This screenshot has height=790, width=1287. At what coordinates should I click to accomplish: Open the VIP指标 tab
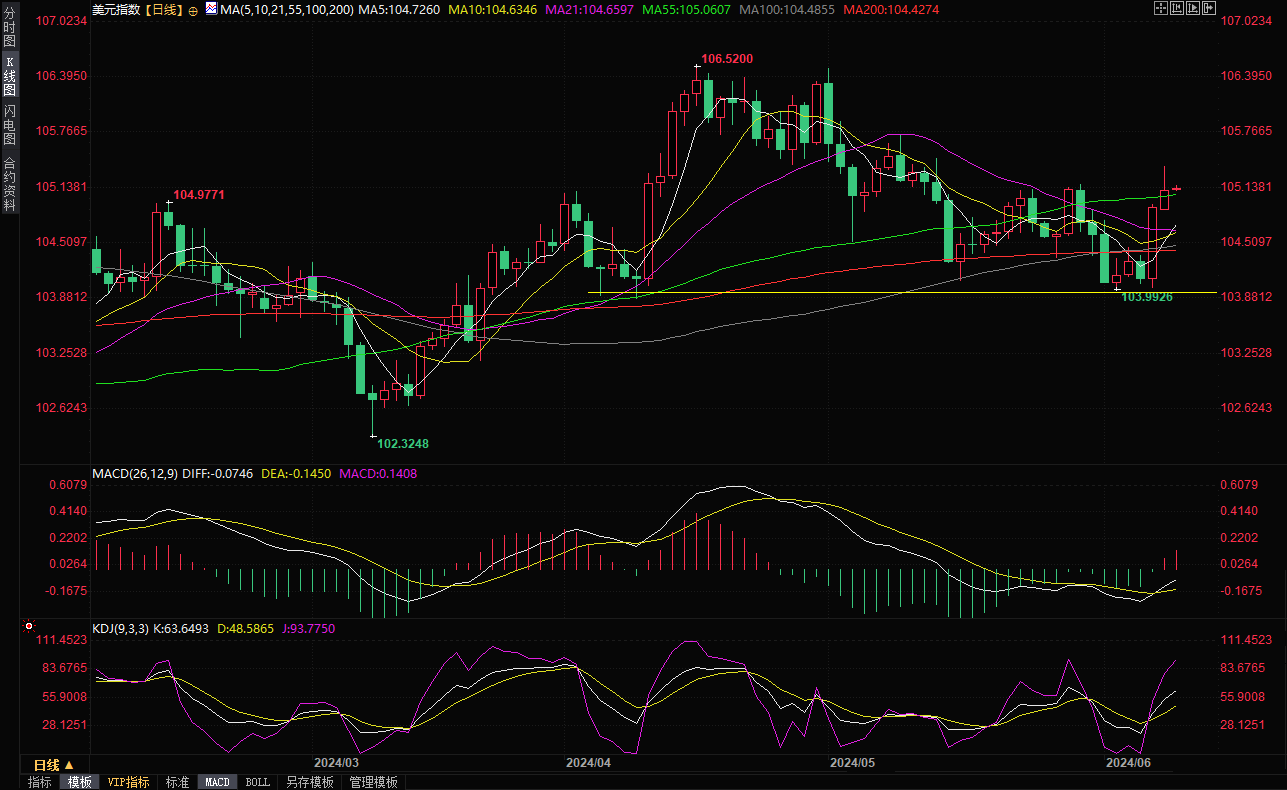(x=128, y=782)
